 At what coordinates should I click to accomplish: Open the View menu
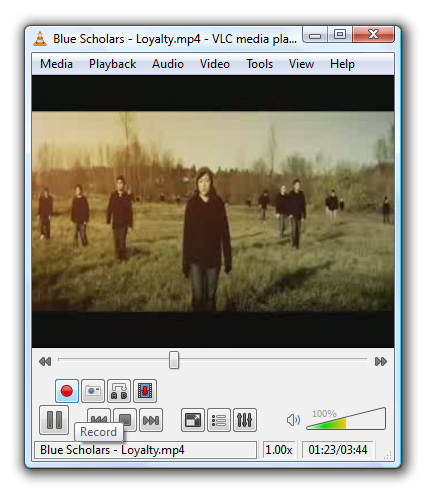click(301, 64)
